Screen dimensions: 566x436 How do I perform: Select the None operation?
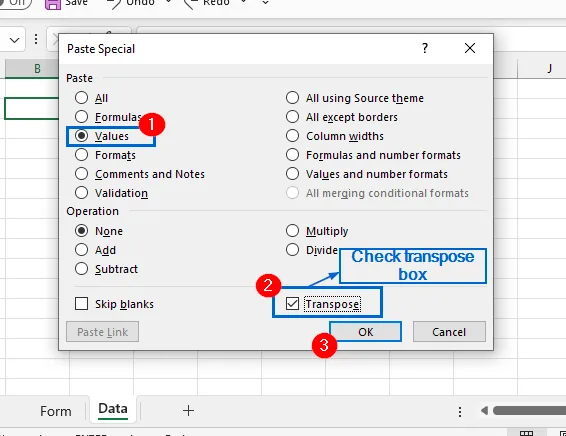pos(82,231)
